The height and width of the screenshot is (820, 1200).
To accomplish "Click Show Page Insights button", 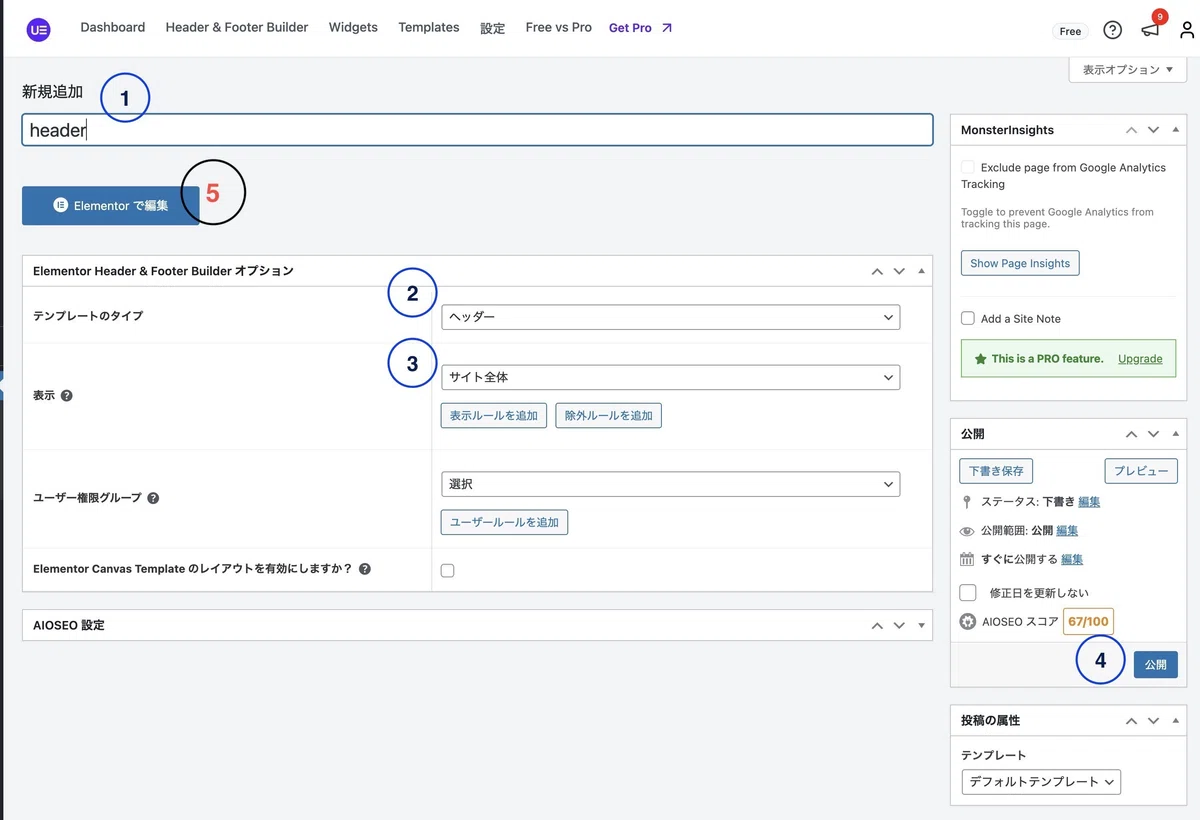I will coord(1020,263).
